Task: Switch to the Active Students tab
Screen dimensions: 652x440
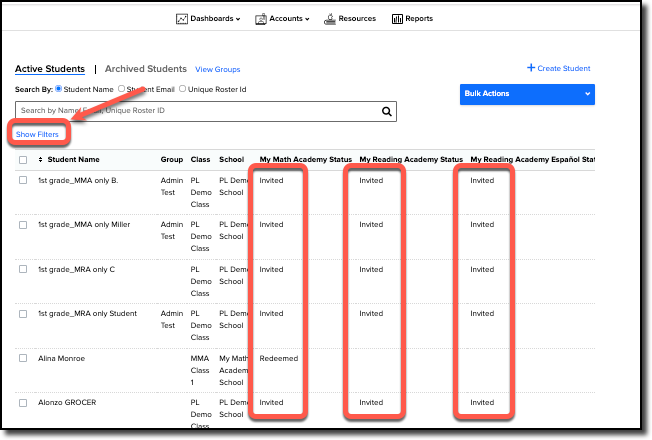Action: [50, 69]
